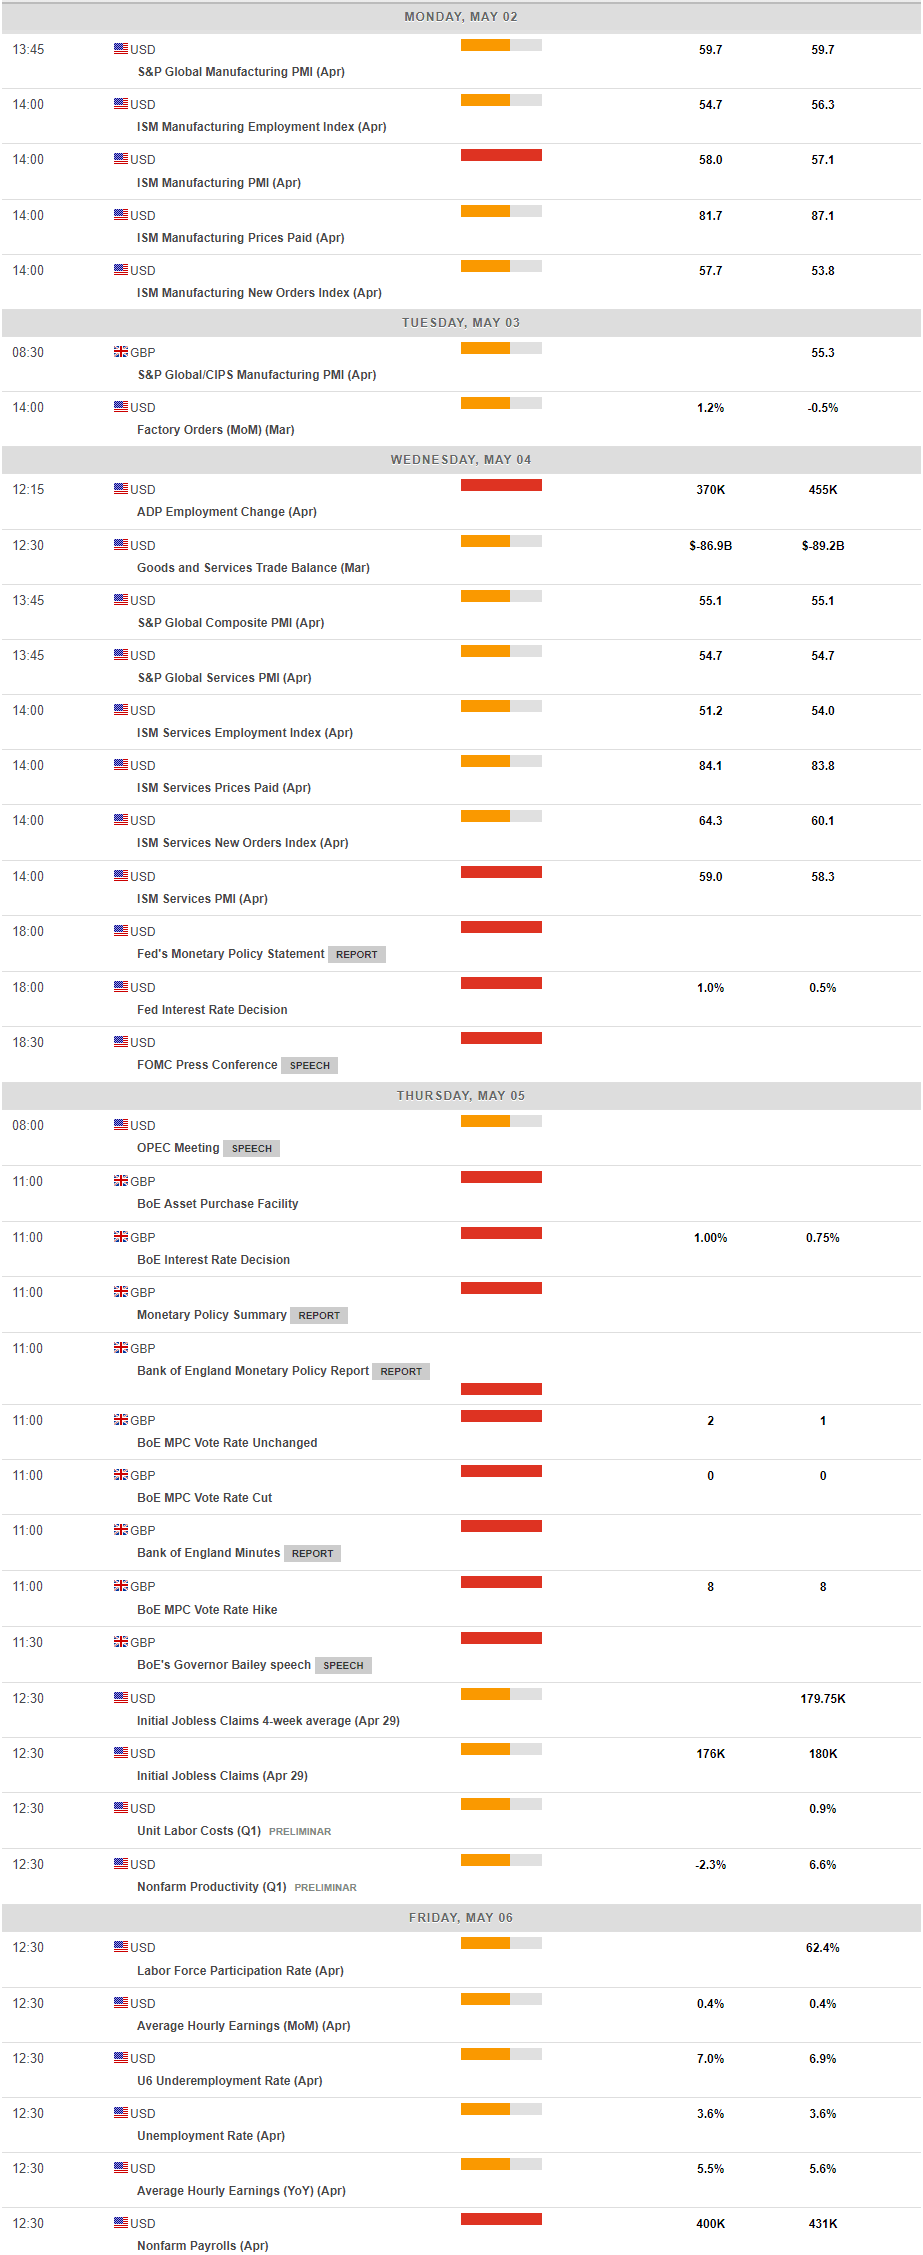Click the US flag for ADP Employment Change
The width and height of the screenshot is (923, 2255).
point(120,489)
